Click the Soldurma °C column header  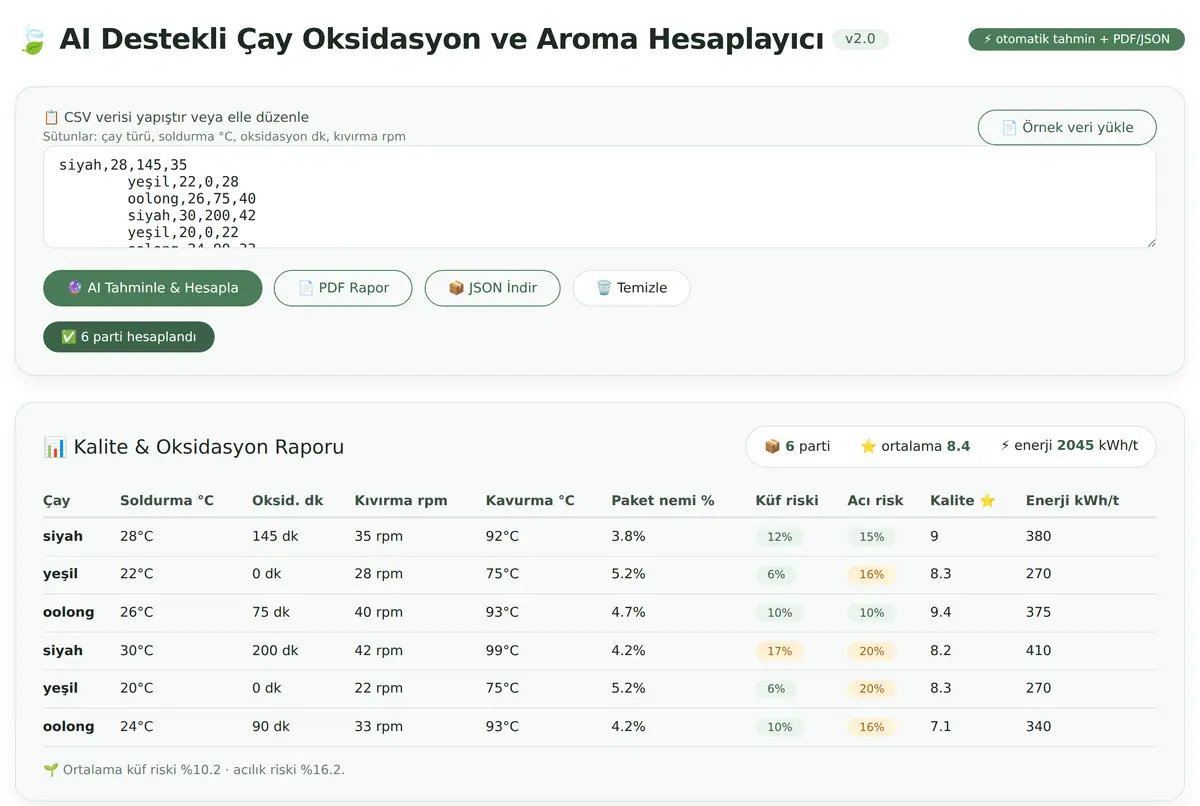pos(167,500)
